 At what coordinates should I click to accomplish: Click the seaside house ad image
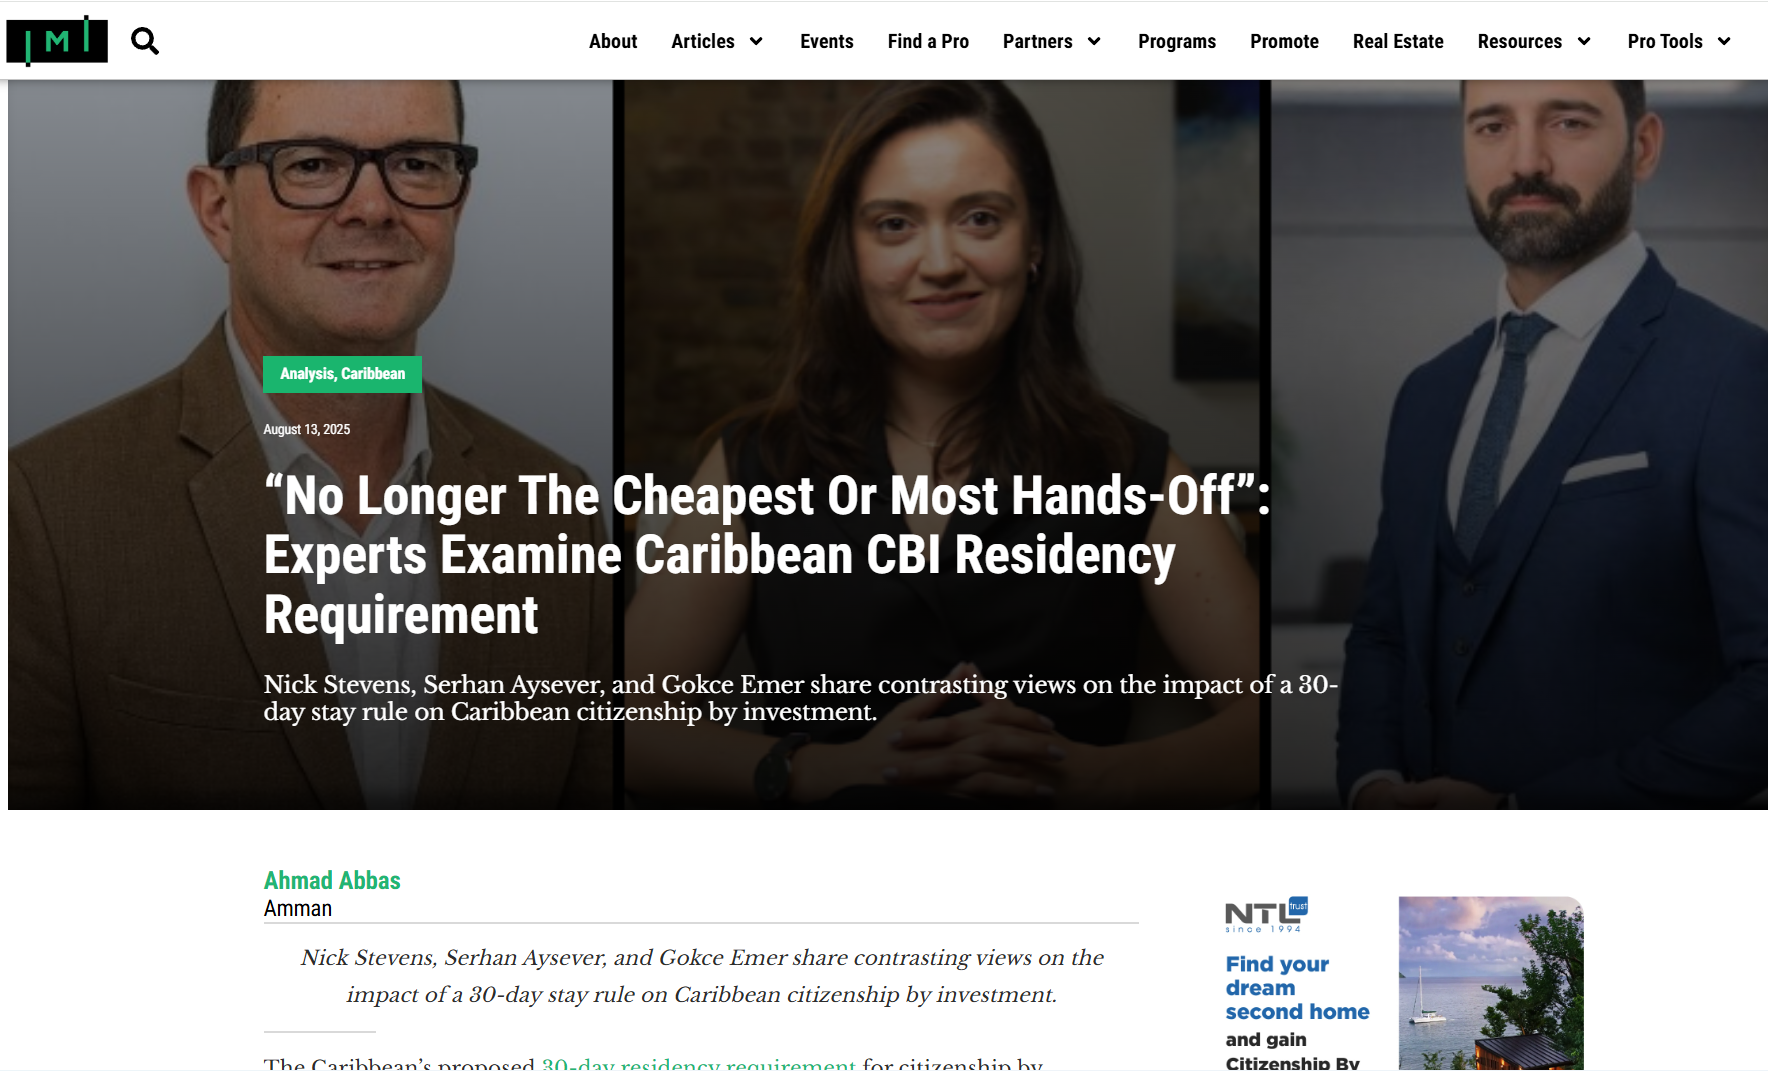pyautogui.click(x=1491, y=983)
